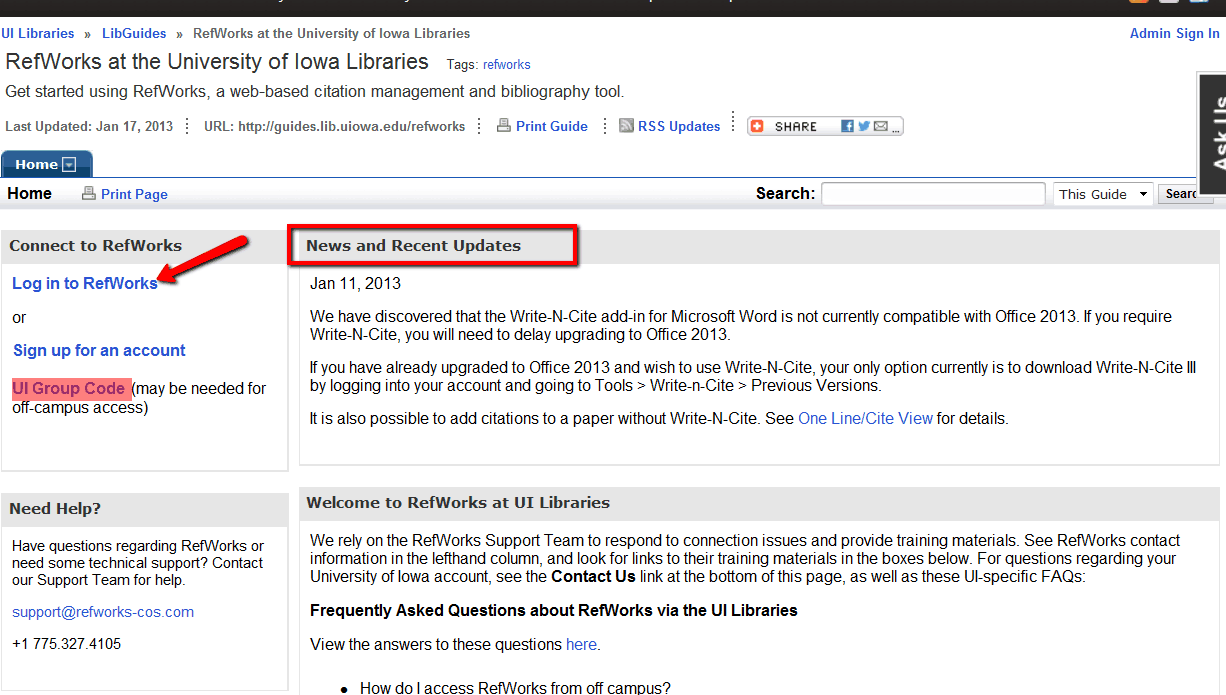This screenshot has width=1226, height=695.
Task: Click the orange plus Share icon
Action: [757, 126]
